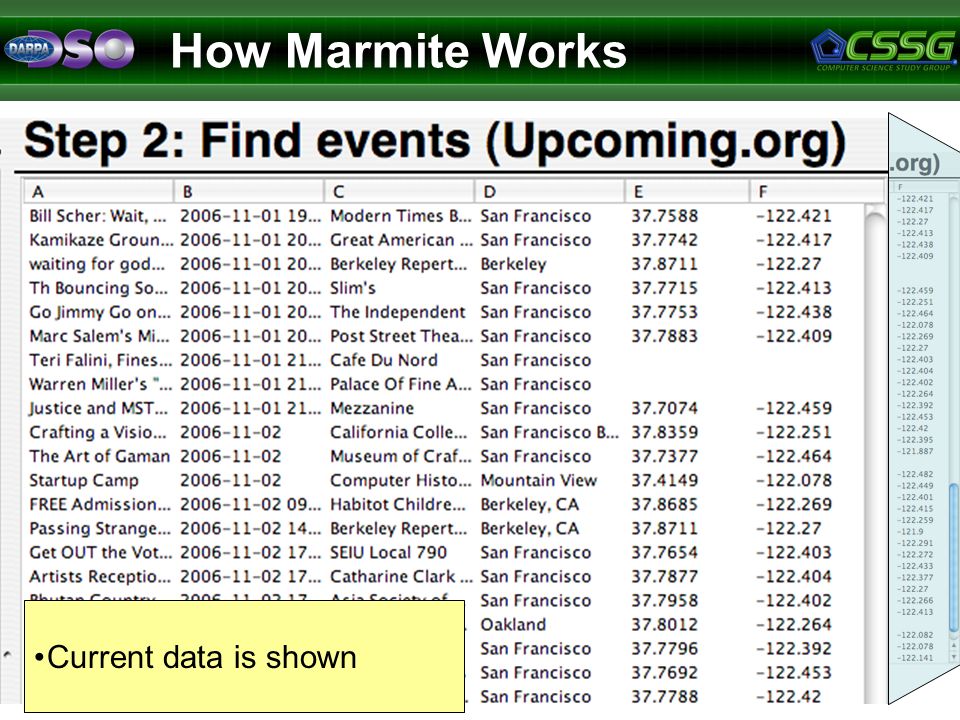Viewport: 960px width, 720px height.
Task: Select the 'Startup Camp' cell
Action: click(84, 480)
